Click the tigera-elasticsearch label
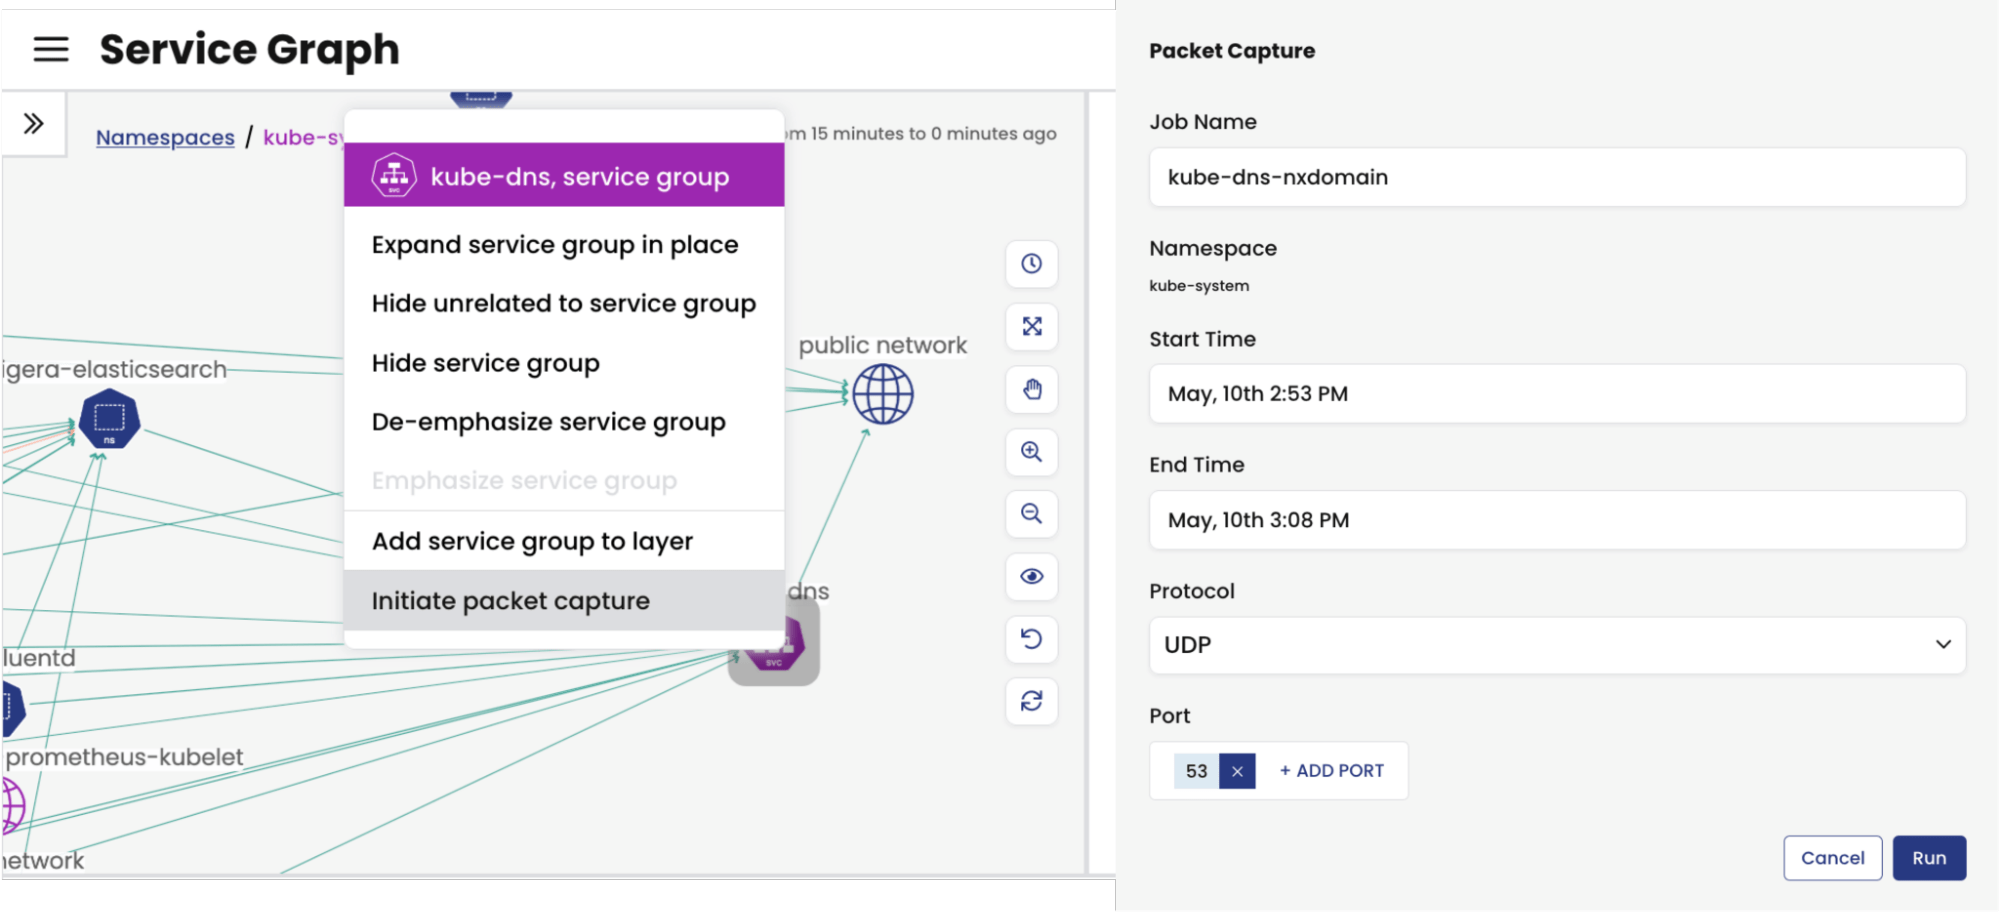This screenshot has height=913, width=1999. tap(114, 369)
